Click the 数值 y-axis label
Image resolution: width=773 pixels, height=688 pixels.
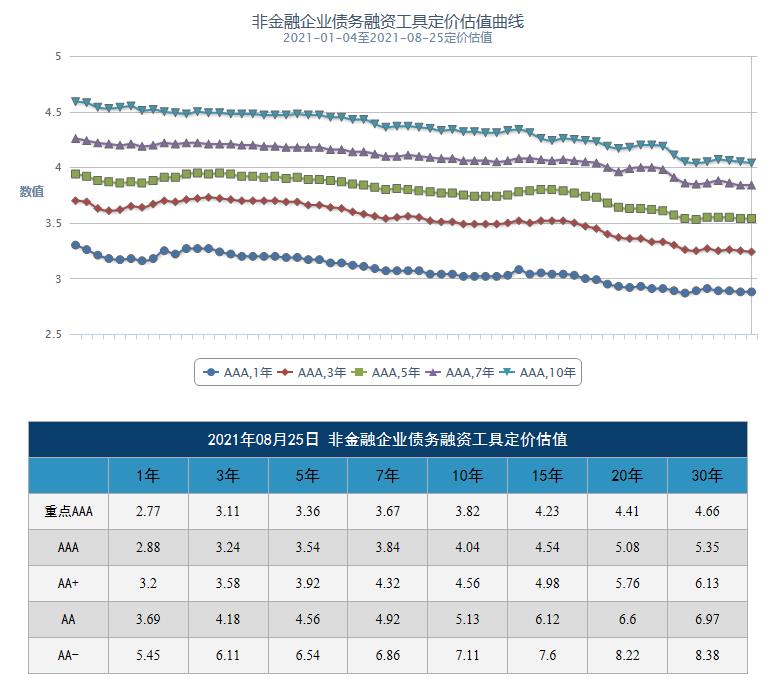click(x=32, y=192)
